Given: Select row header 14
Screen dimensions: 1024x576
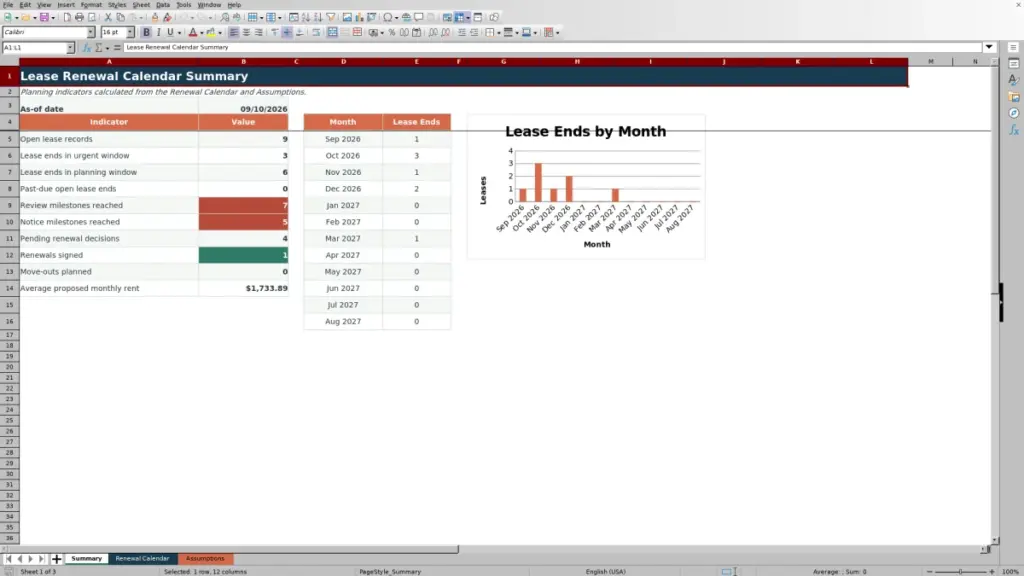Looking at the screenshot, I should tap(9, 288).
